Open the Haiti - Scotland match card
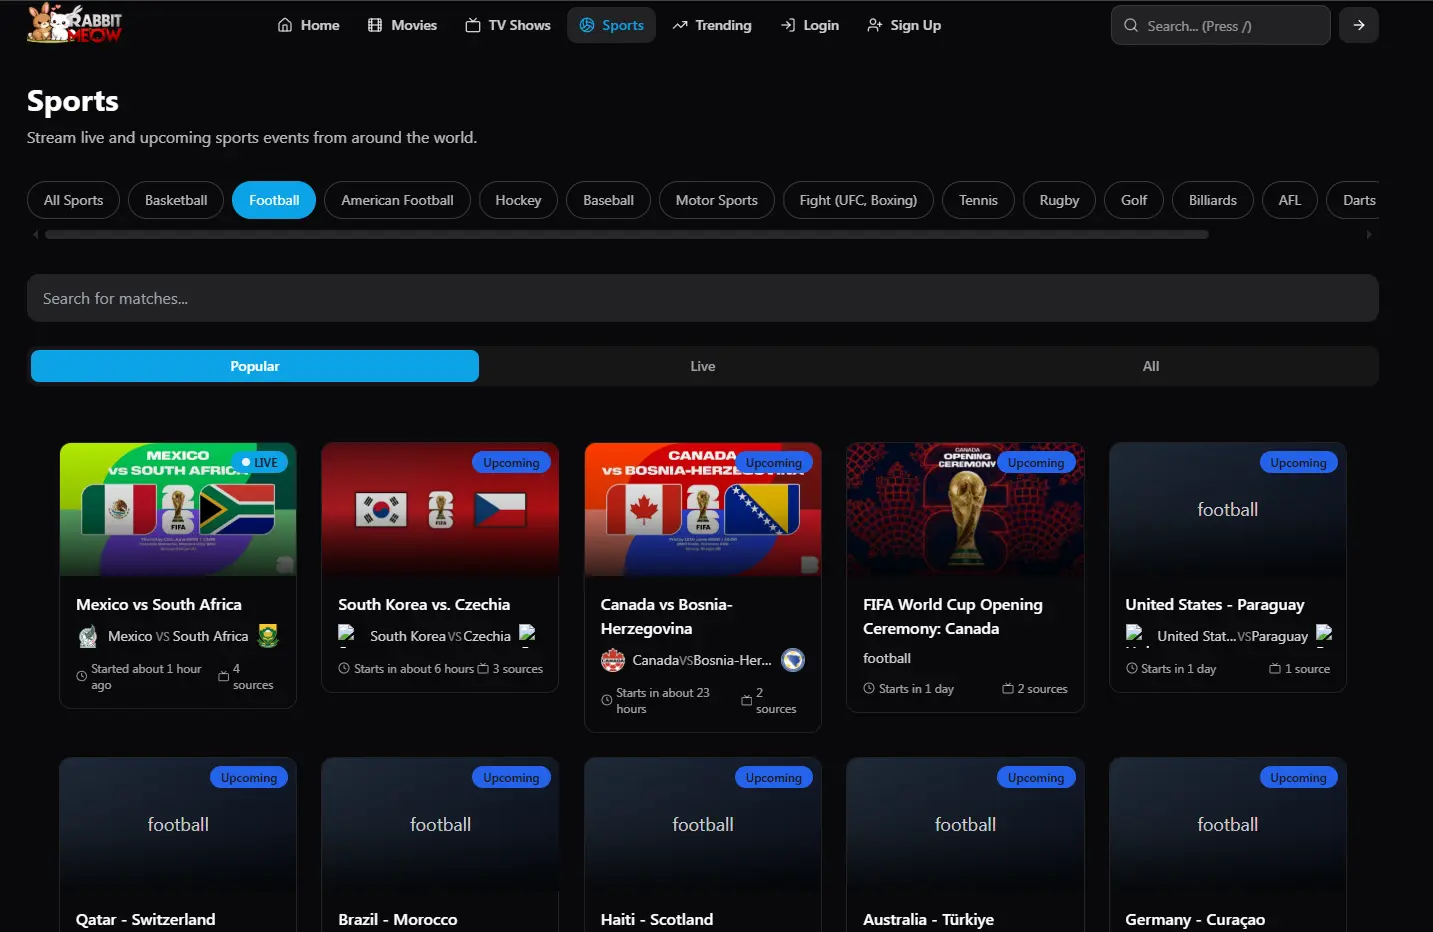Image resolution: width=1433 pixels, height=932 pixels. [703, 845]
